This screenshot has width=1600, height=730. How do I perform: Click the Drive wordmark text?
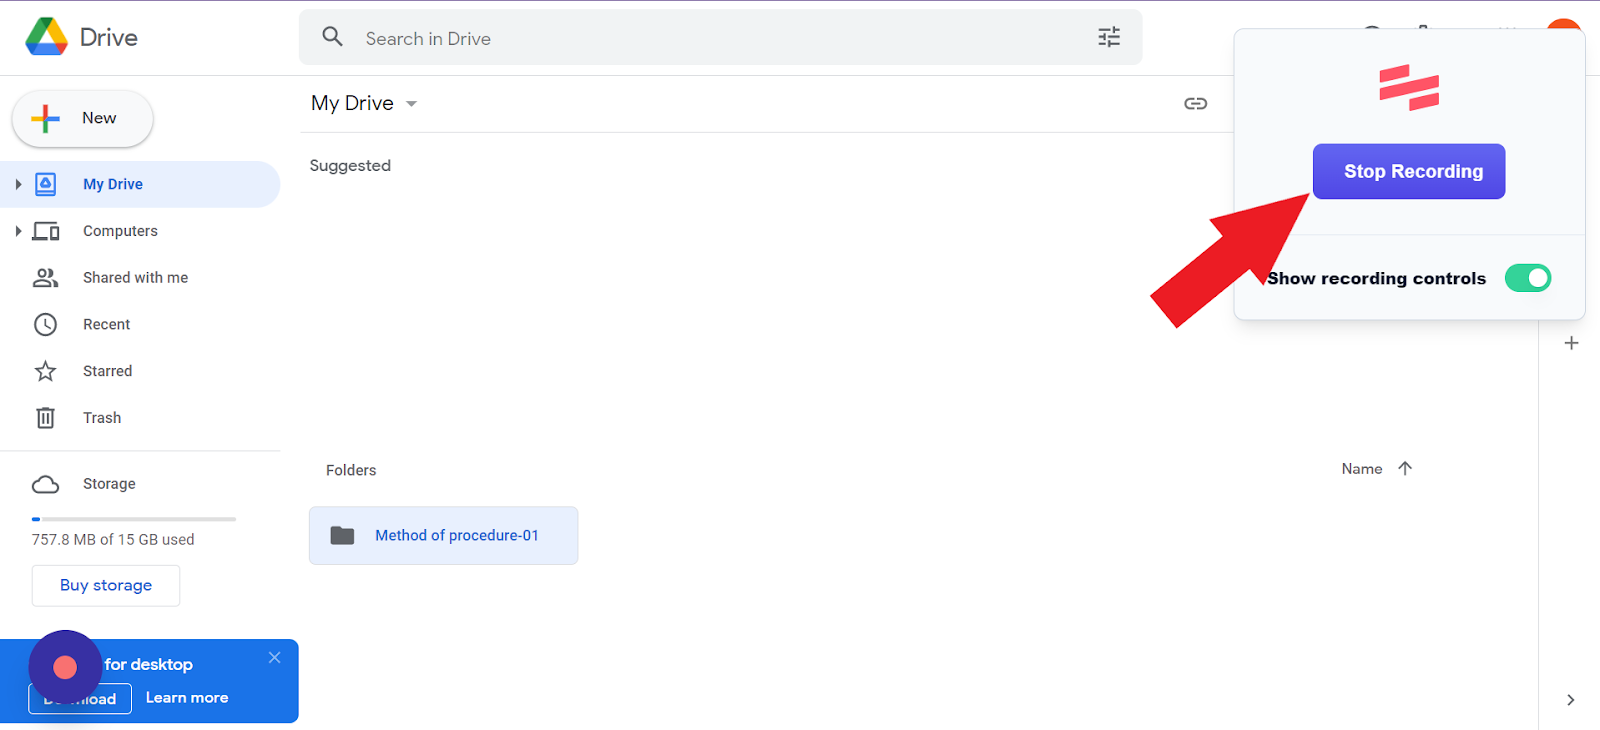tap(108, 38)
